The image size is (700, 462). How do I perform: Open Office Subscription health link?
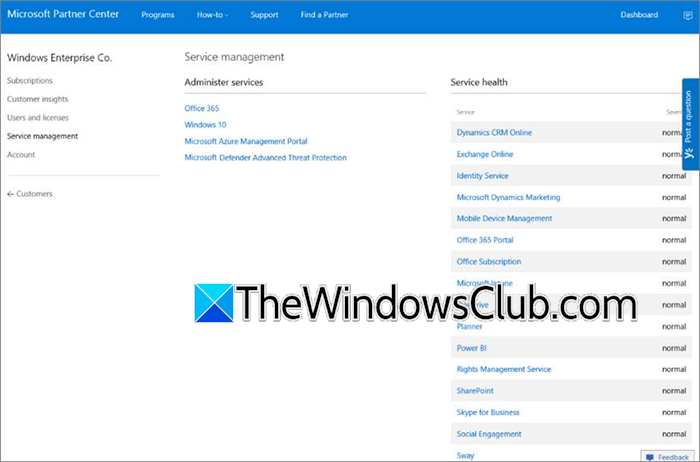(x=489, y=262)
